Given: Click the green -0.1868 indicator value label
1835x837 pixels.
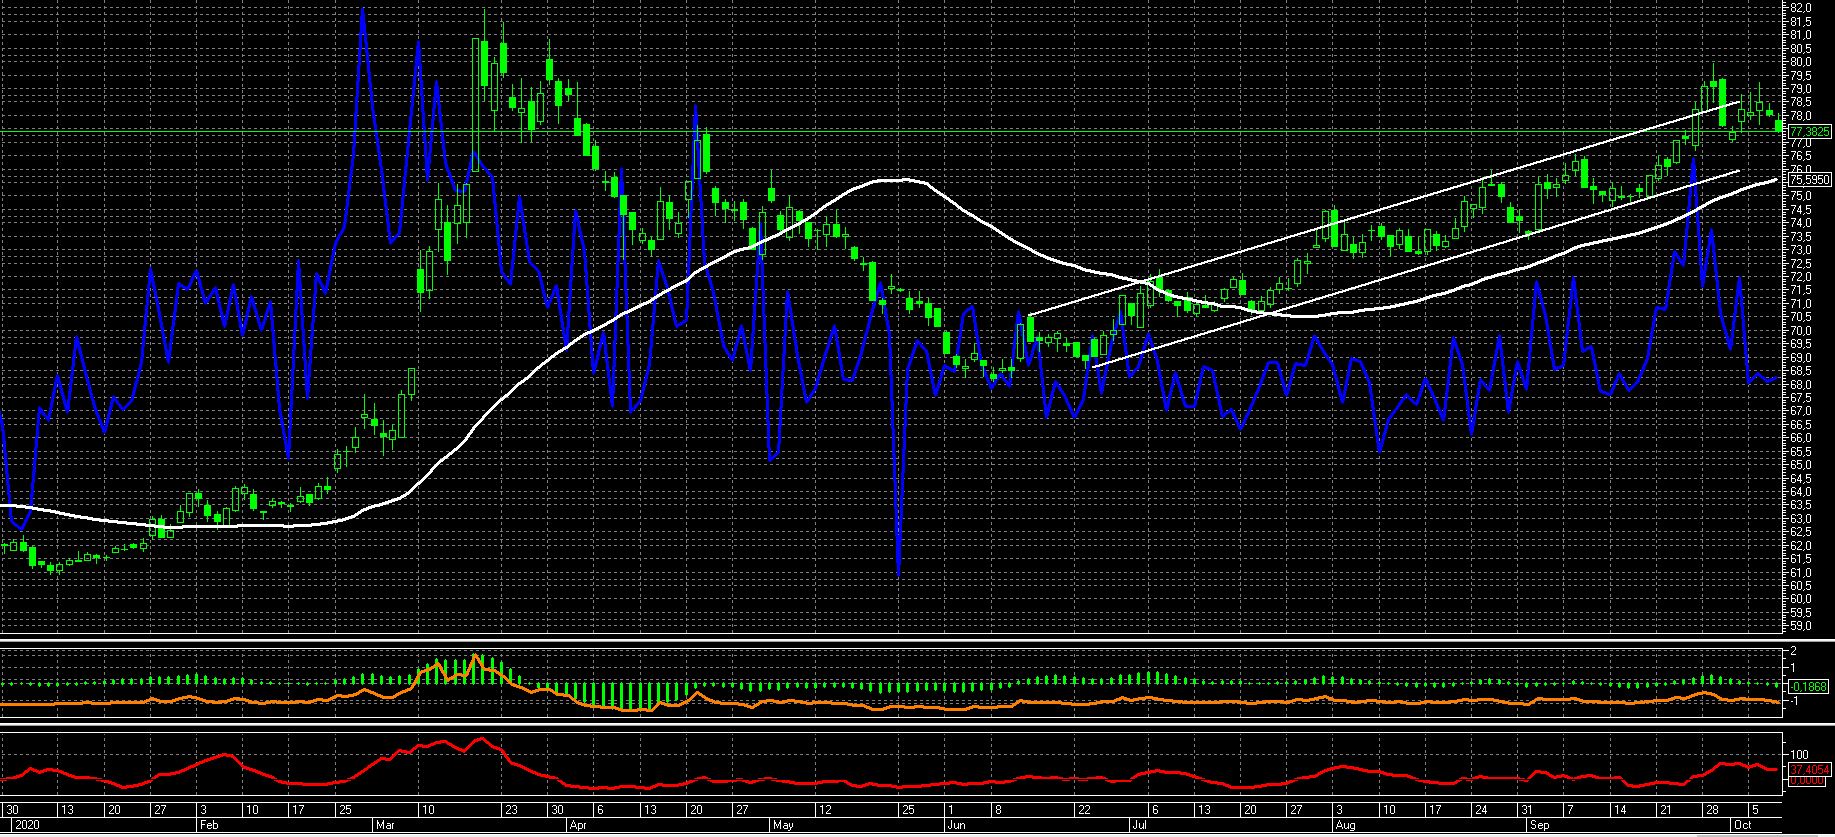Looking at the screenshot, I should [x=1808, y=687].
